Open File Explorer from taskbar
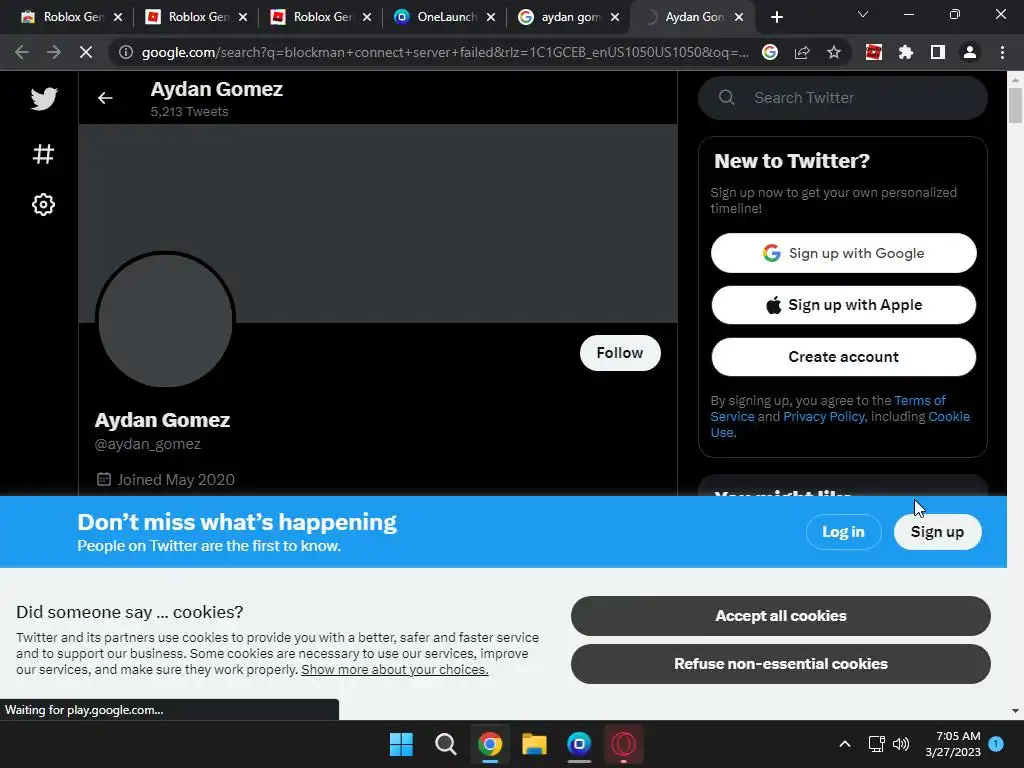Screen dimensions: 1024x768 [534, 744]
